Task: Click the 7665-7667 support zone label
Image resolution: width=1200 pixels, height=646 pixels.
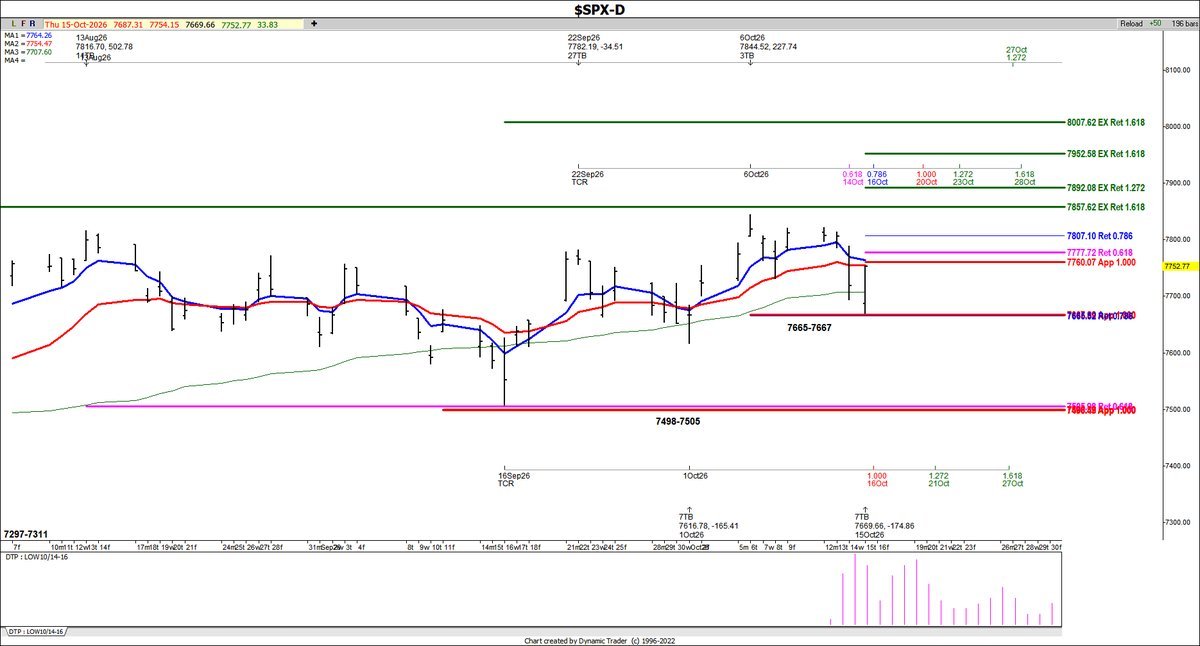Action: [x=809, y=327]
